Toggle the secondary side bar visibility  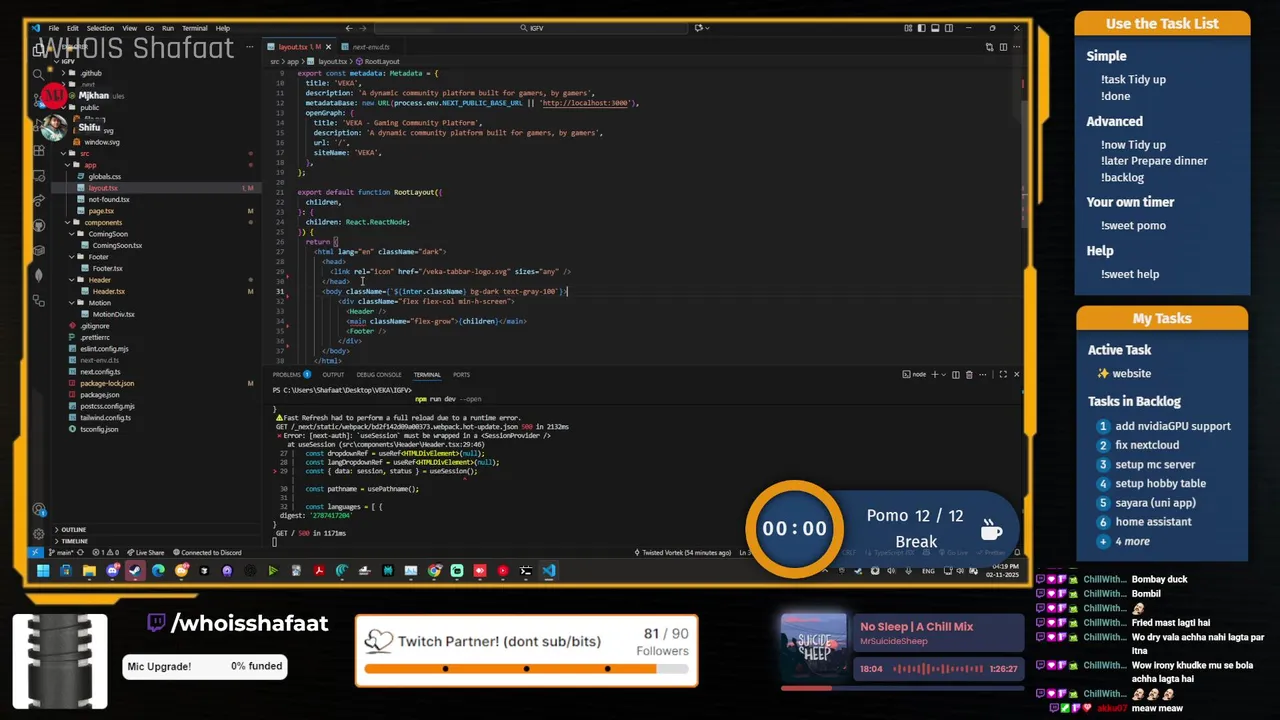click(x=949, y=28)
